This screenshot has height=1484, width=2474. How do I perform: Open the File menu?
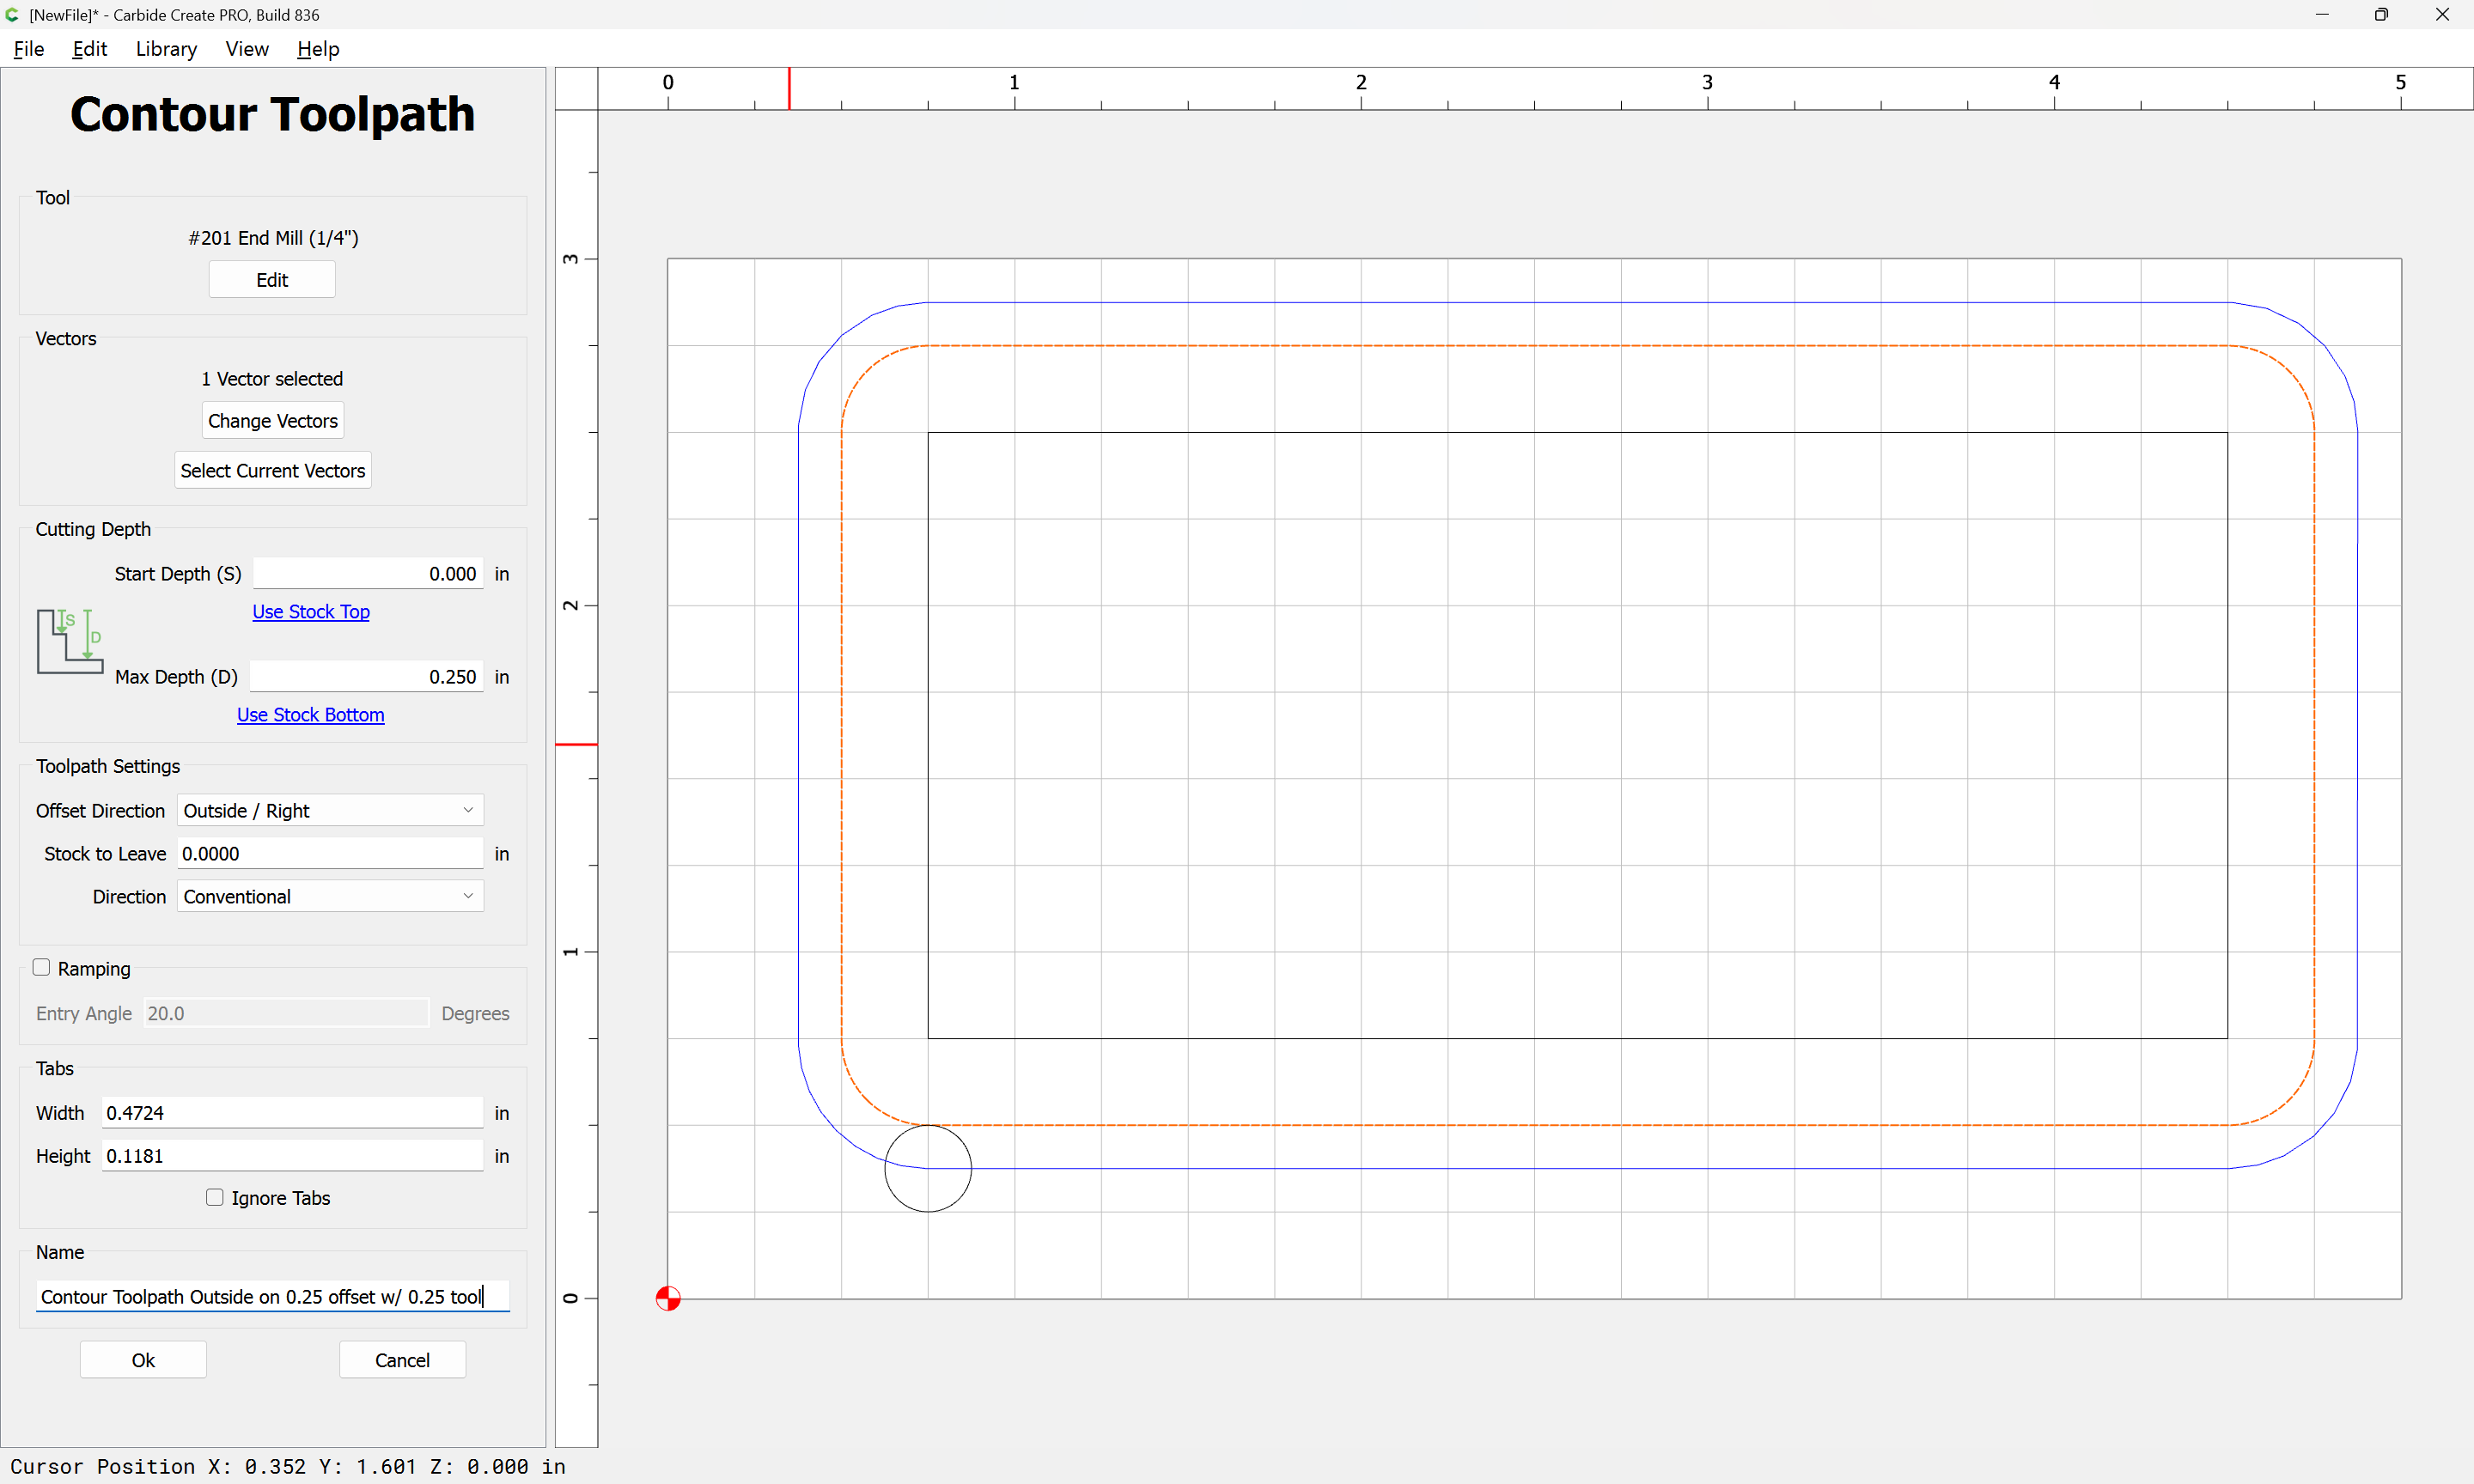[28, 49]
